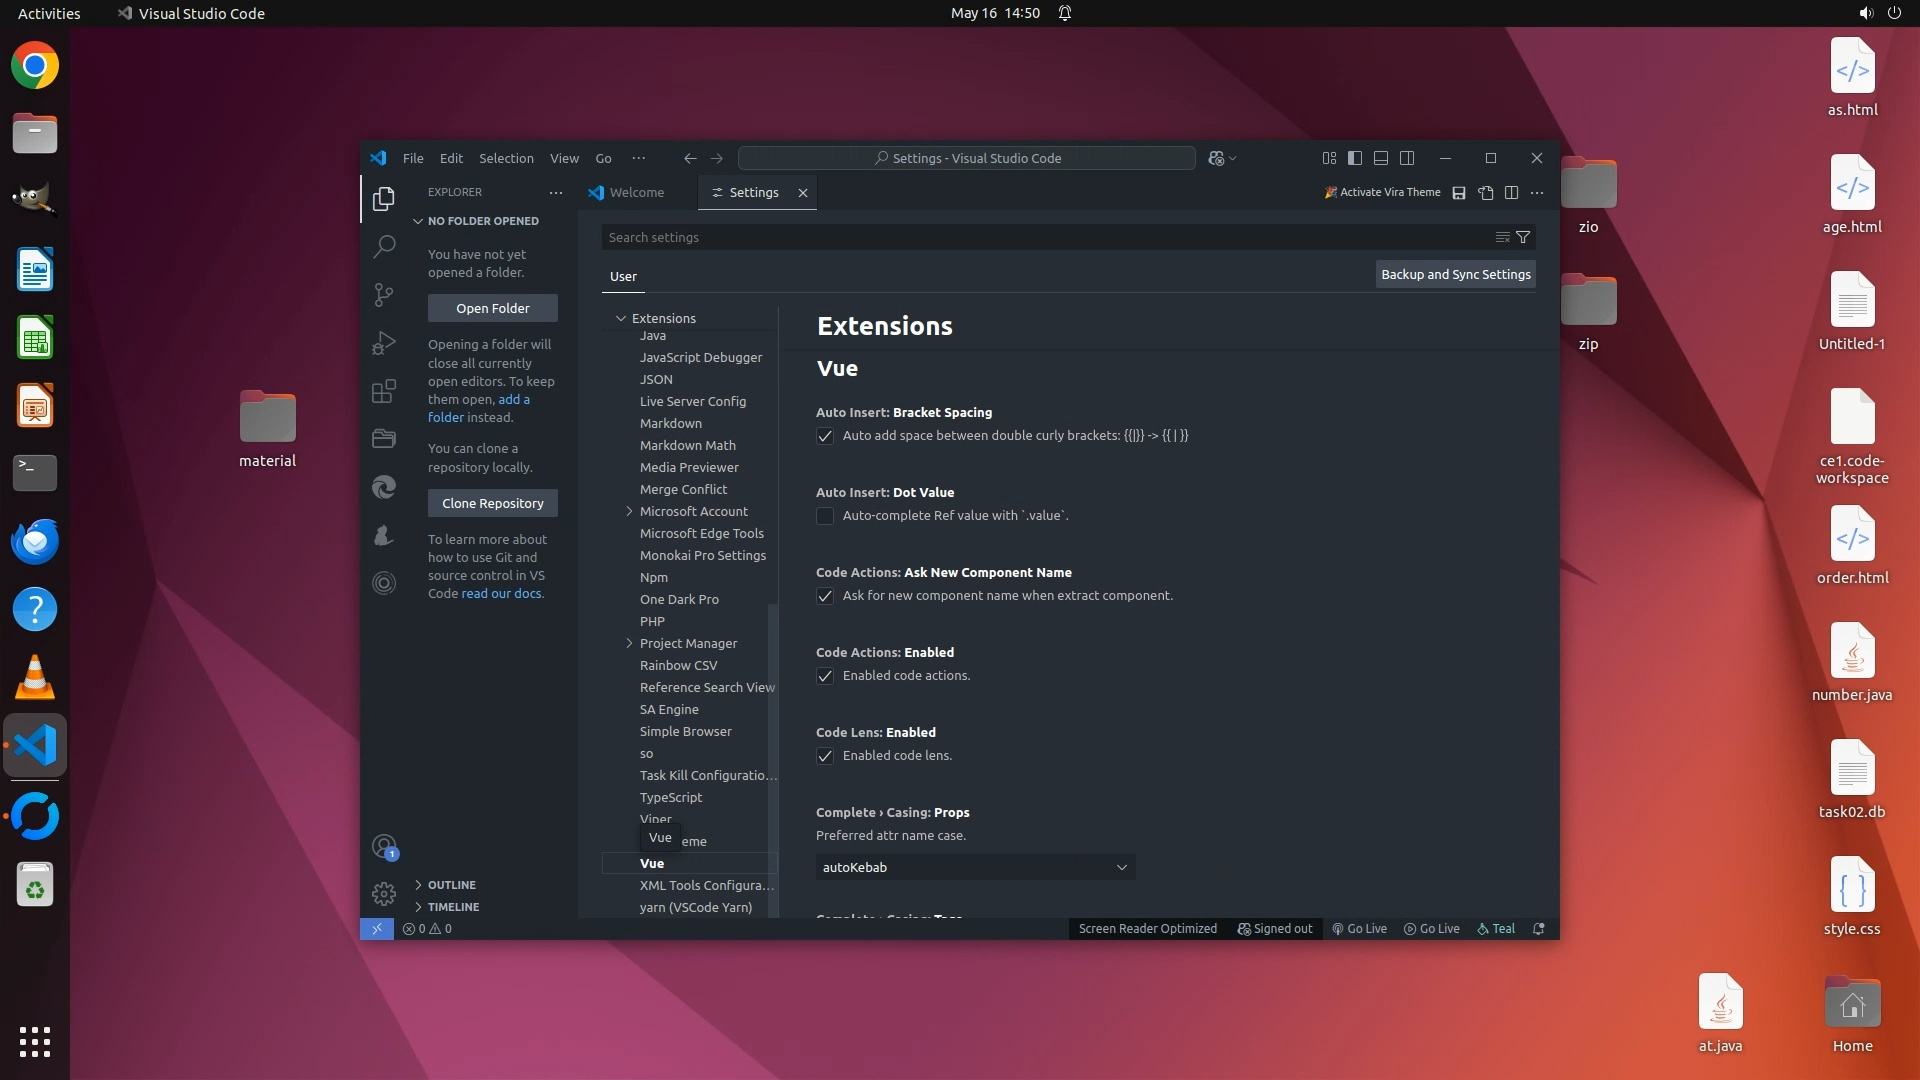Screen dimensions: 1920x1080
Task: Expand Microsoft Account tree item
Action: pos(629,511)
